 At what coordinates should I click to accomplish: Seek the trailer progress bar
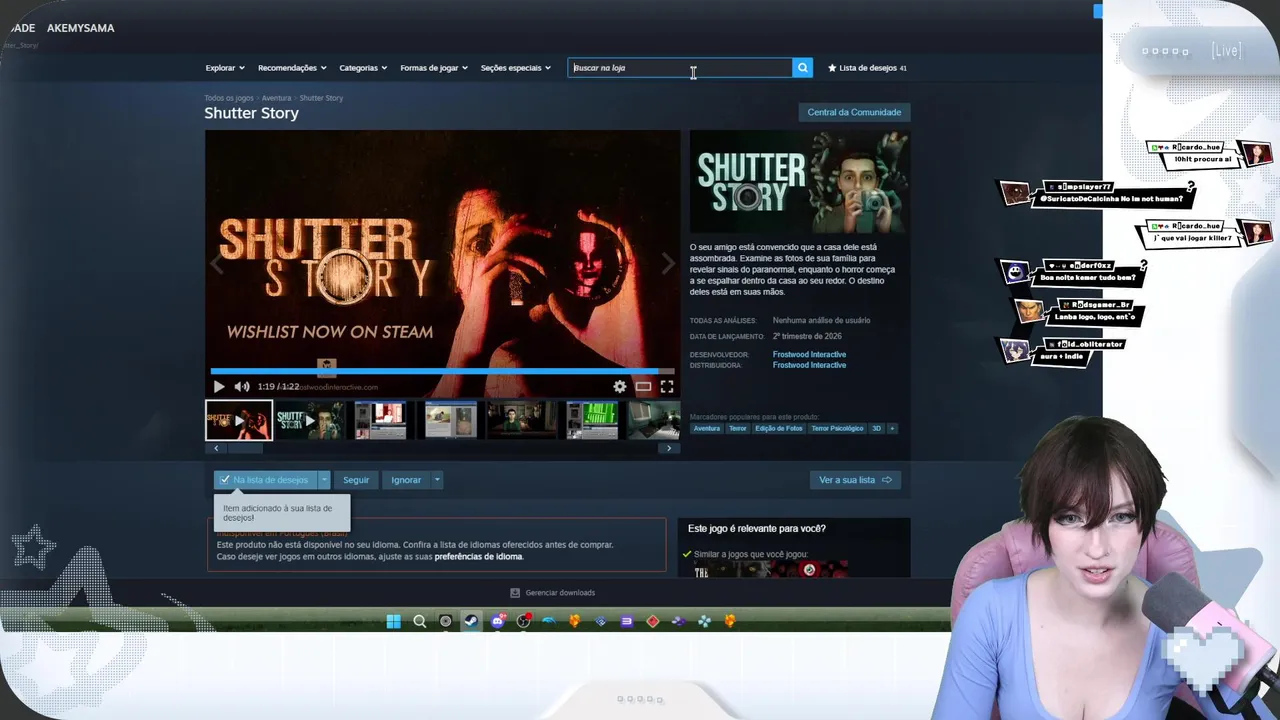(x=442, y=371)
